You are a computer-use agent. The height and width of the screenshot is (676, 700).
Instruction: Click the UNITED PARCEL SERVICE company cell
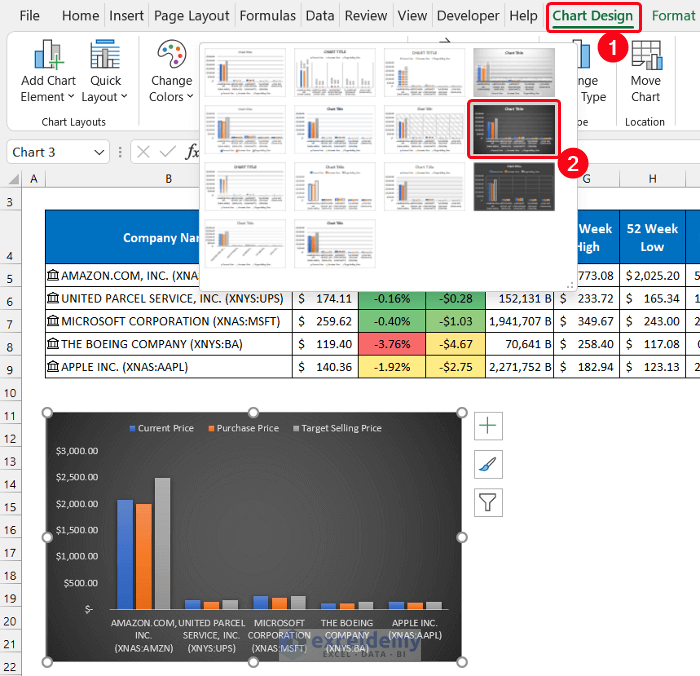tap(169, 298)
